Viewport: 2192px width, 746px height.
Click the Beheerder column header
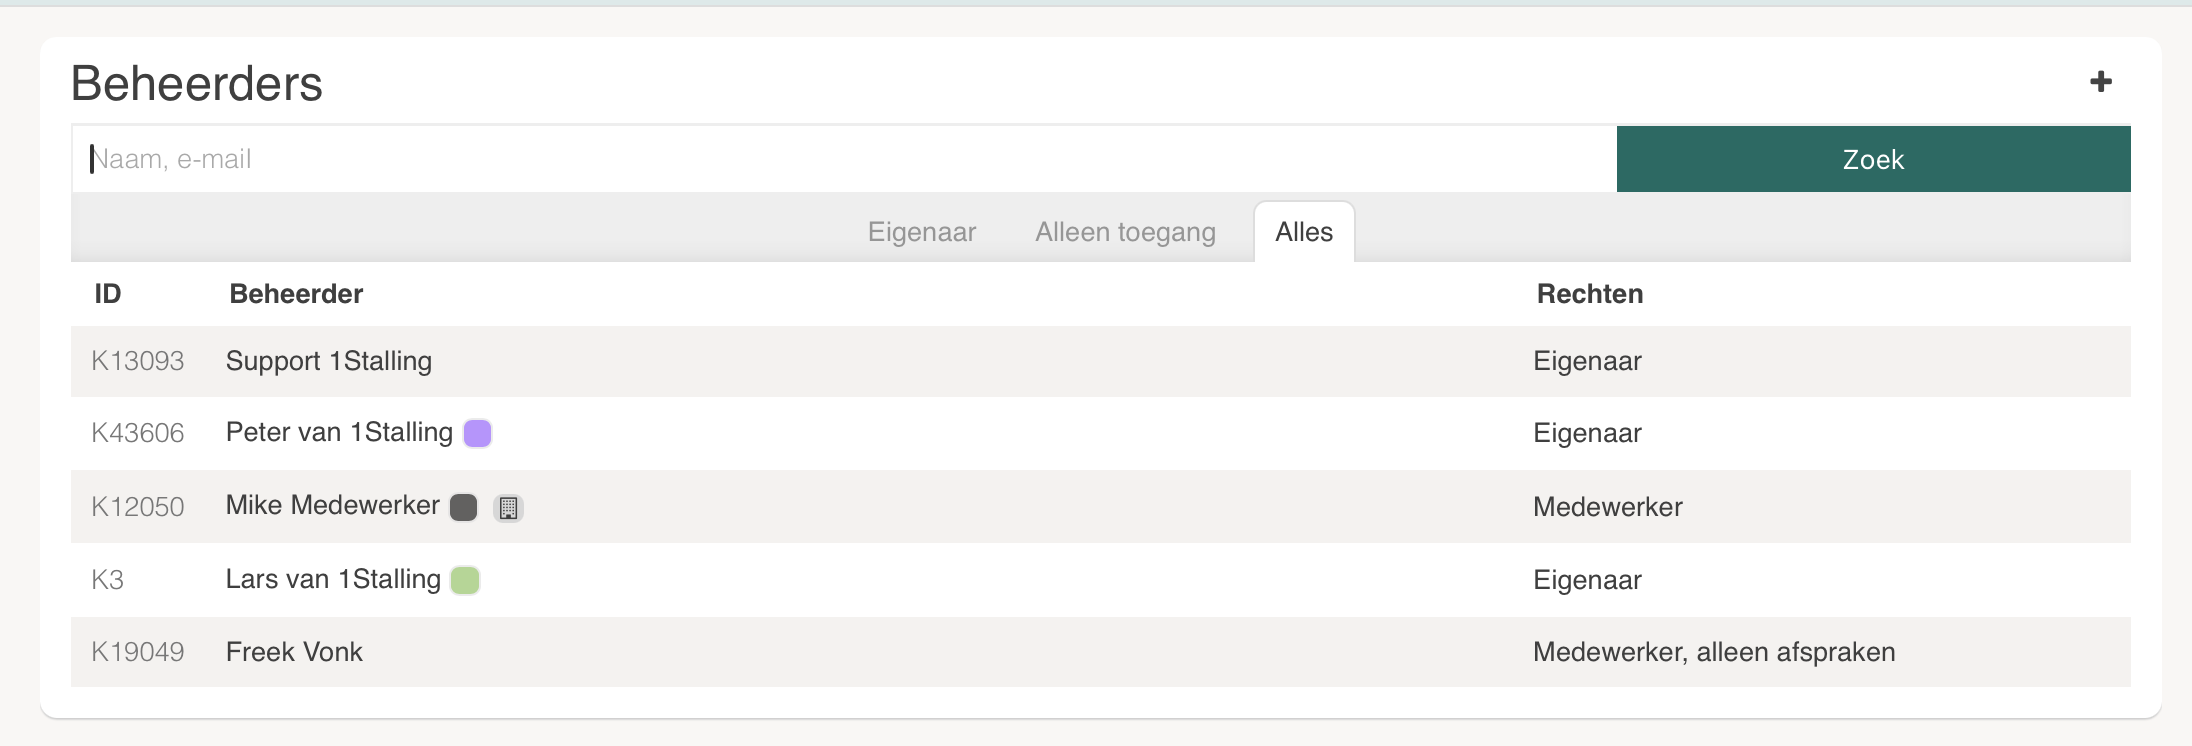296,294
